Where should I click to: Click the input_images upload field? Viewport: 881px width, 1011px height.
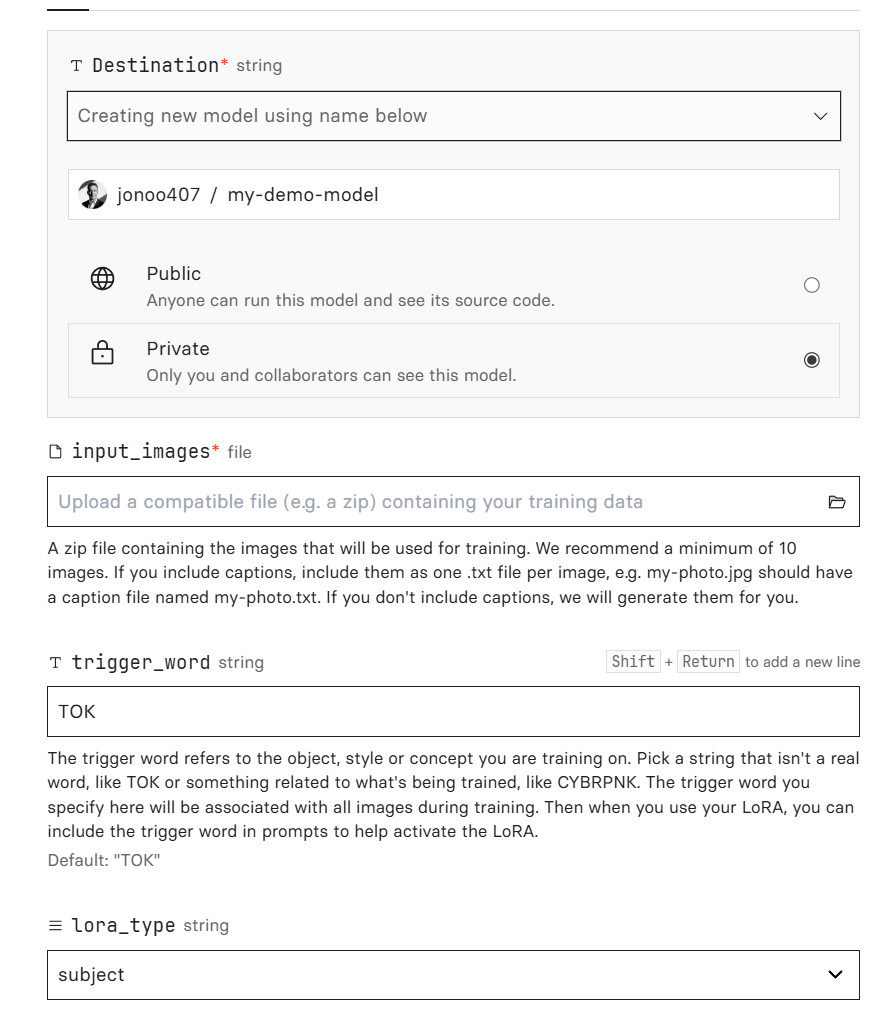pos(430,502)
